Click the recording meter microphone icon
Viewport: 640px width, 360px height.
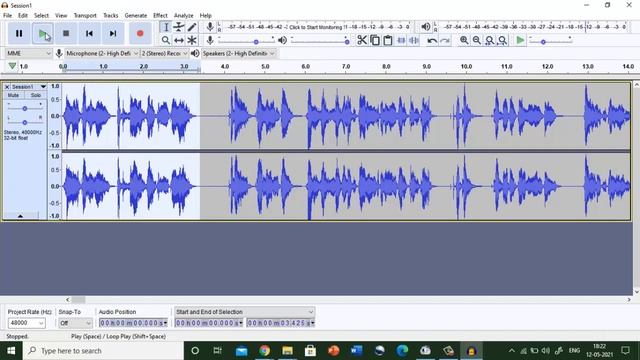[x=210, y=27]
